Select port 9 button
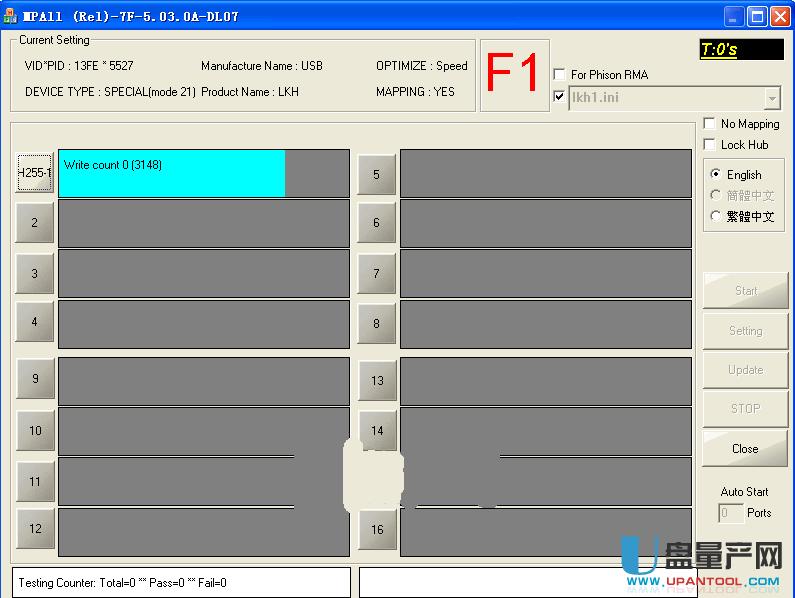Screen dimensions: 795x598 35,380
